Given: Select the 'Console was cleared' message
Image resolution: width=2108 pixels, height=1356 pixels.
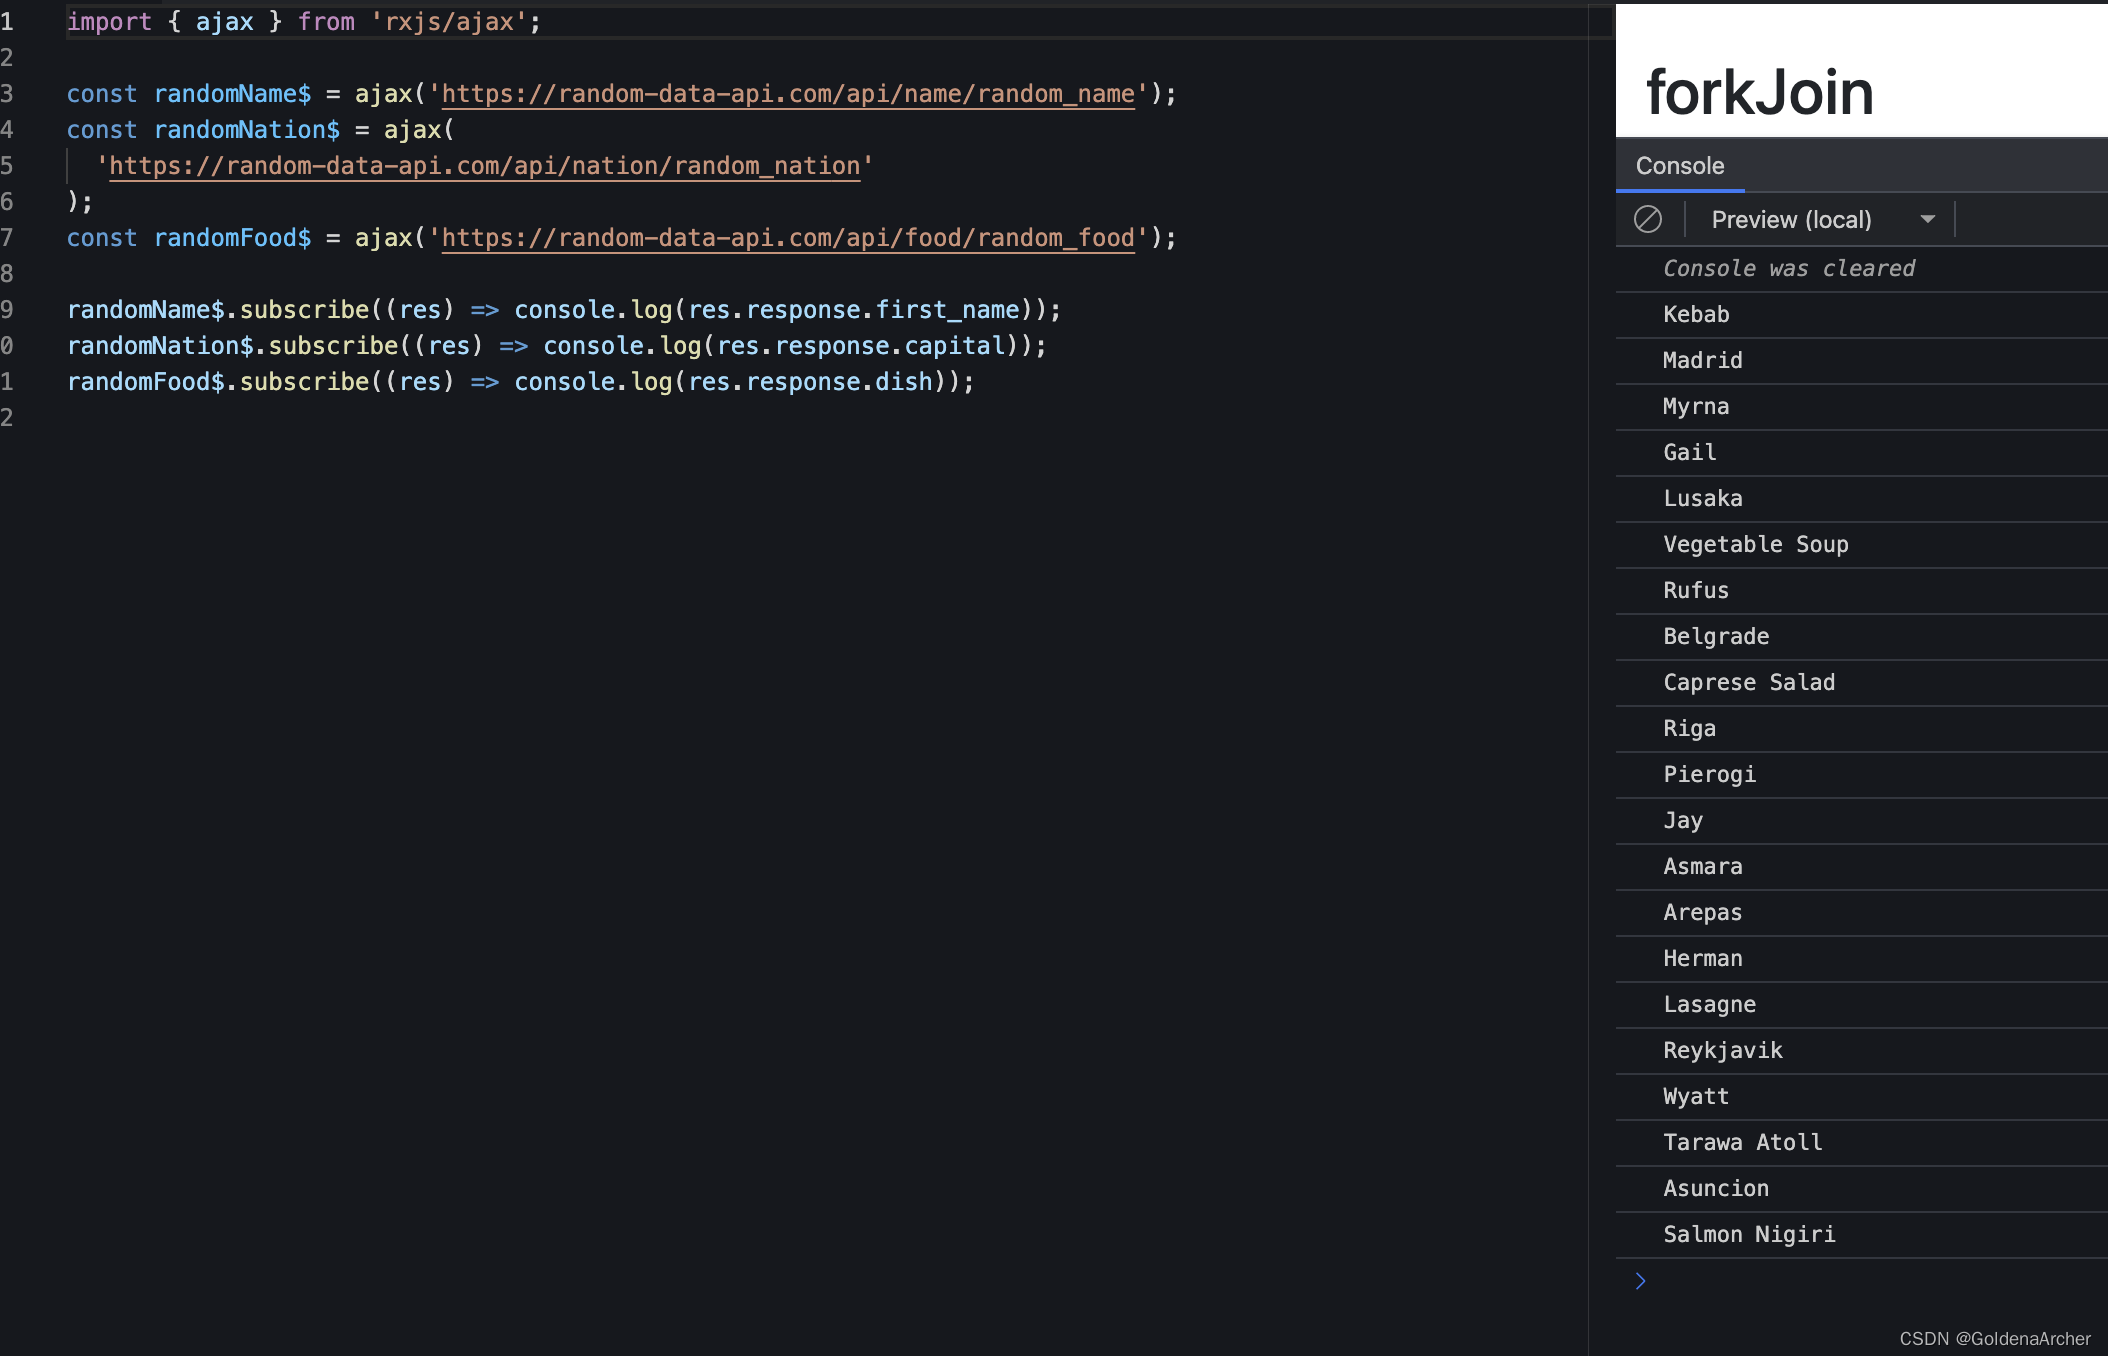Looking at the screenshot, I should [x=1789, y=268].
